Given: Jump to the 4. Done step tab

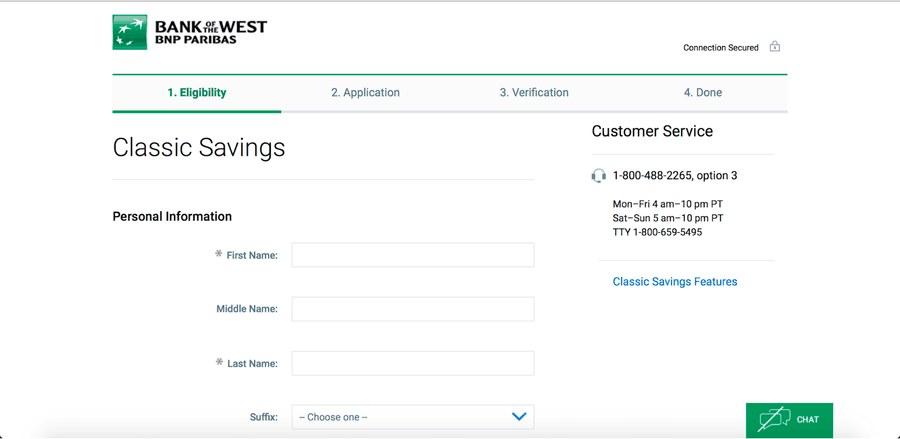Looking at the screenshot, I should click(702, 93).
